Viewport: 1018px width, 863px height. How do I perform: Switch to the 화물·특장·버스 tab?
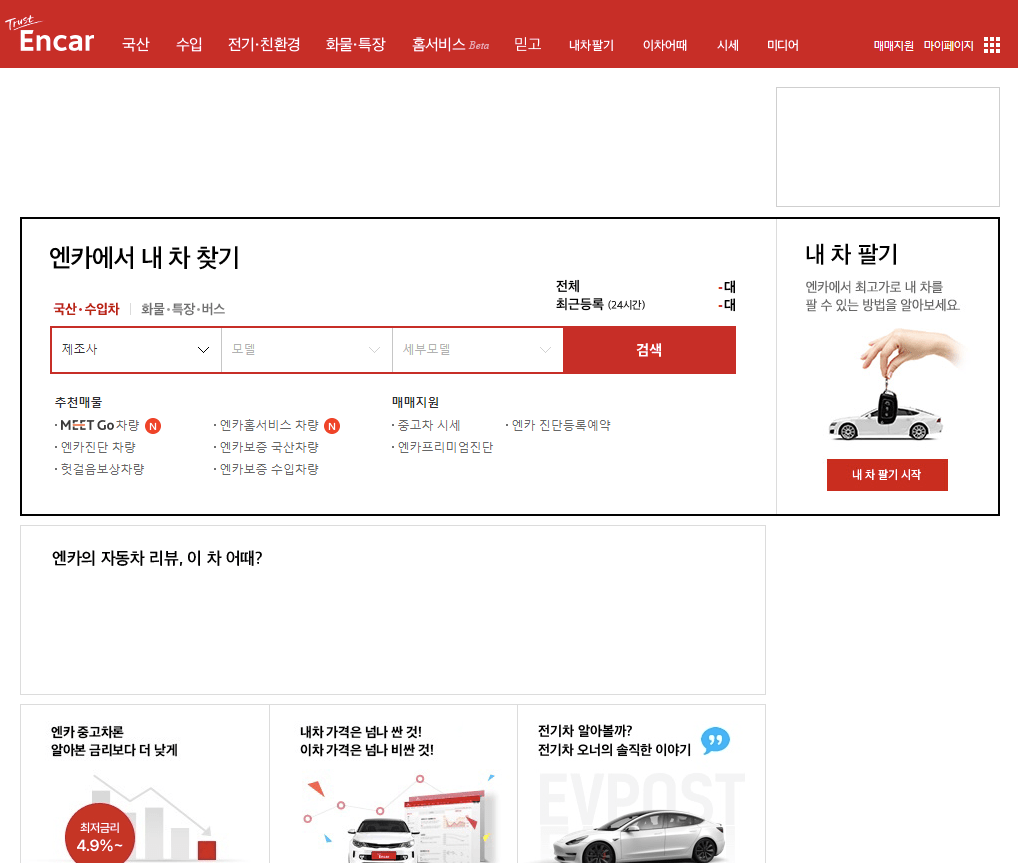pyautogui.click(x=183, y=309)
